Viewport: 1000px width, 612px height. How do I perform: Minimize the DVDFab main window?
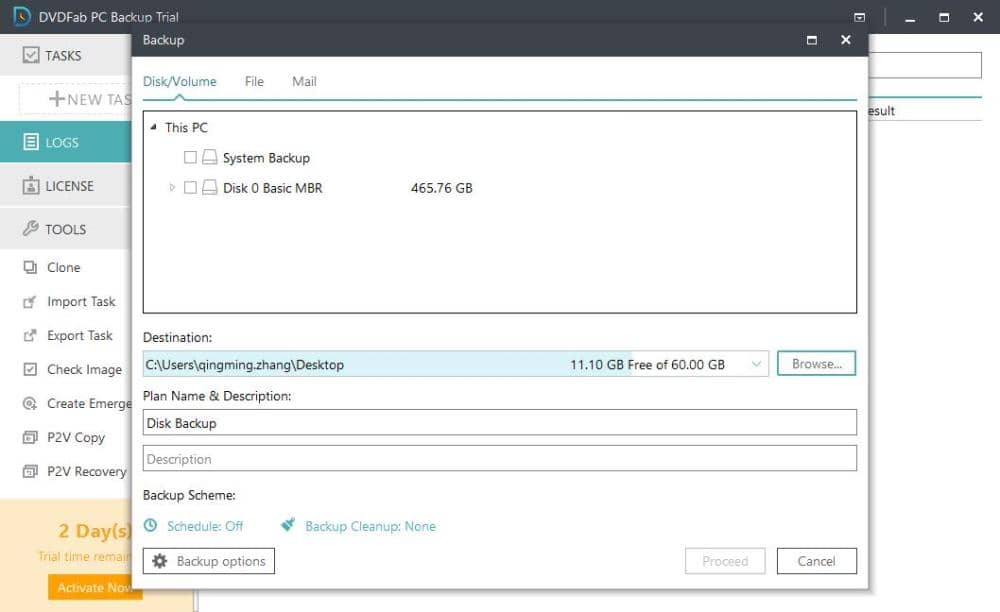click(x=910, y=18)
